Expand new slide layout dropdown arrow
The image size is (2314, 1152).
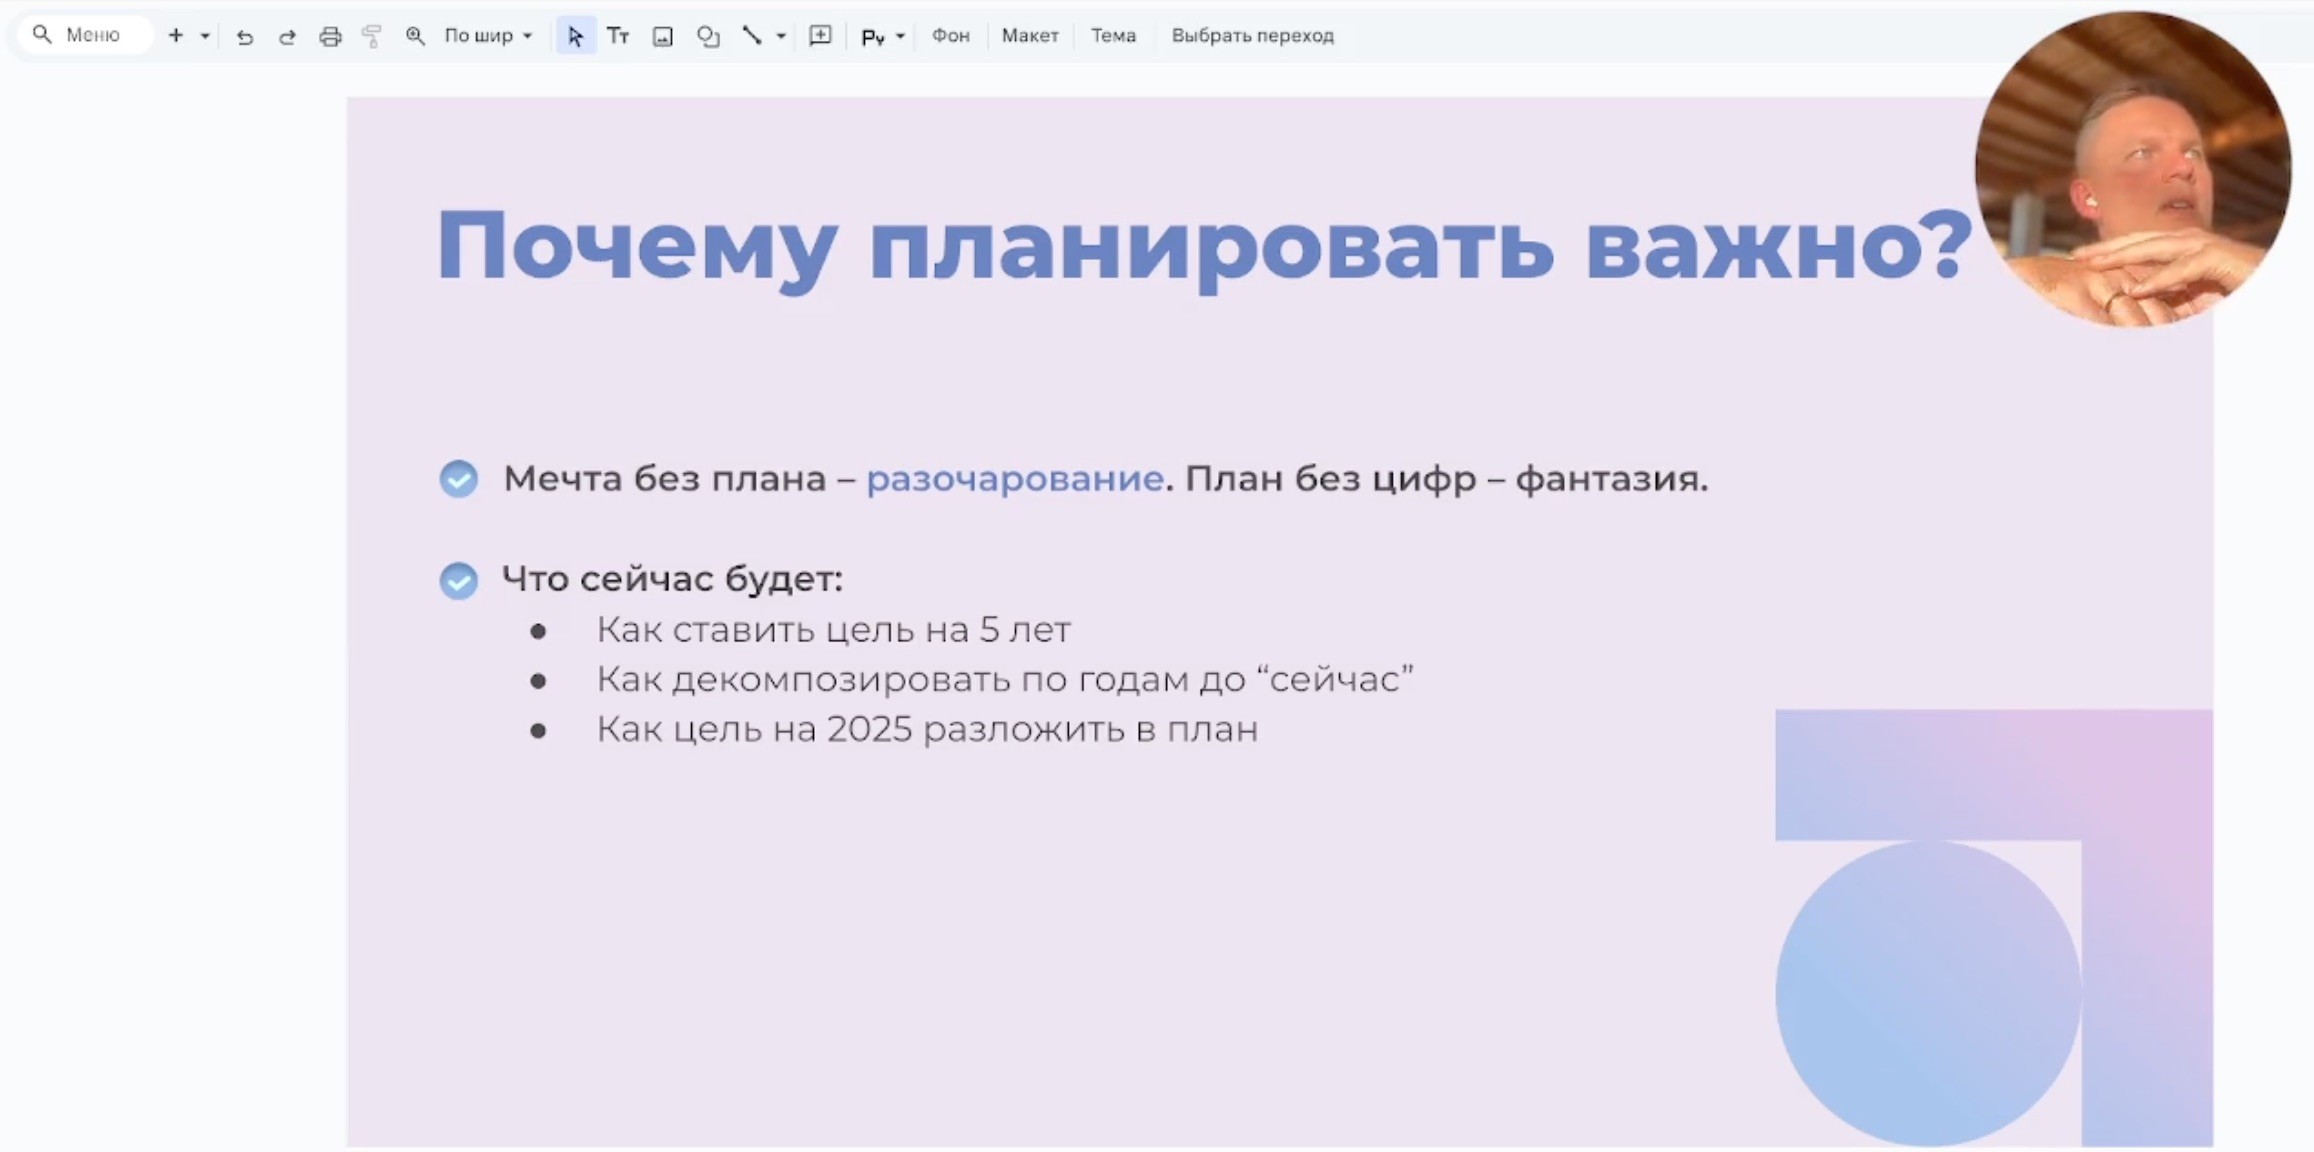coord(205,36)
